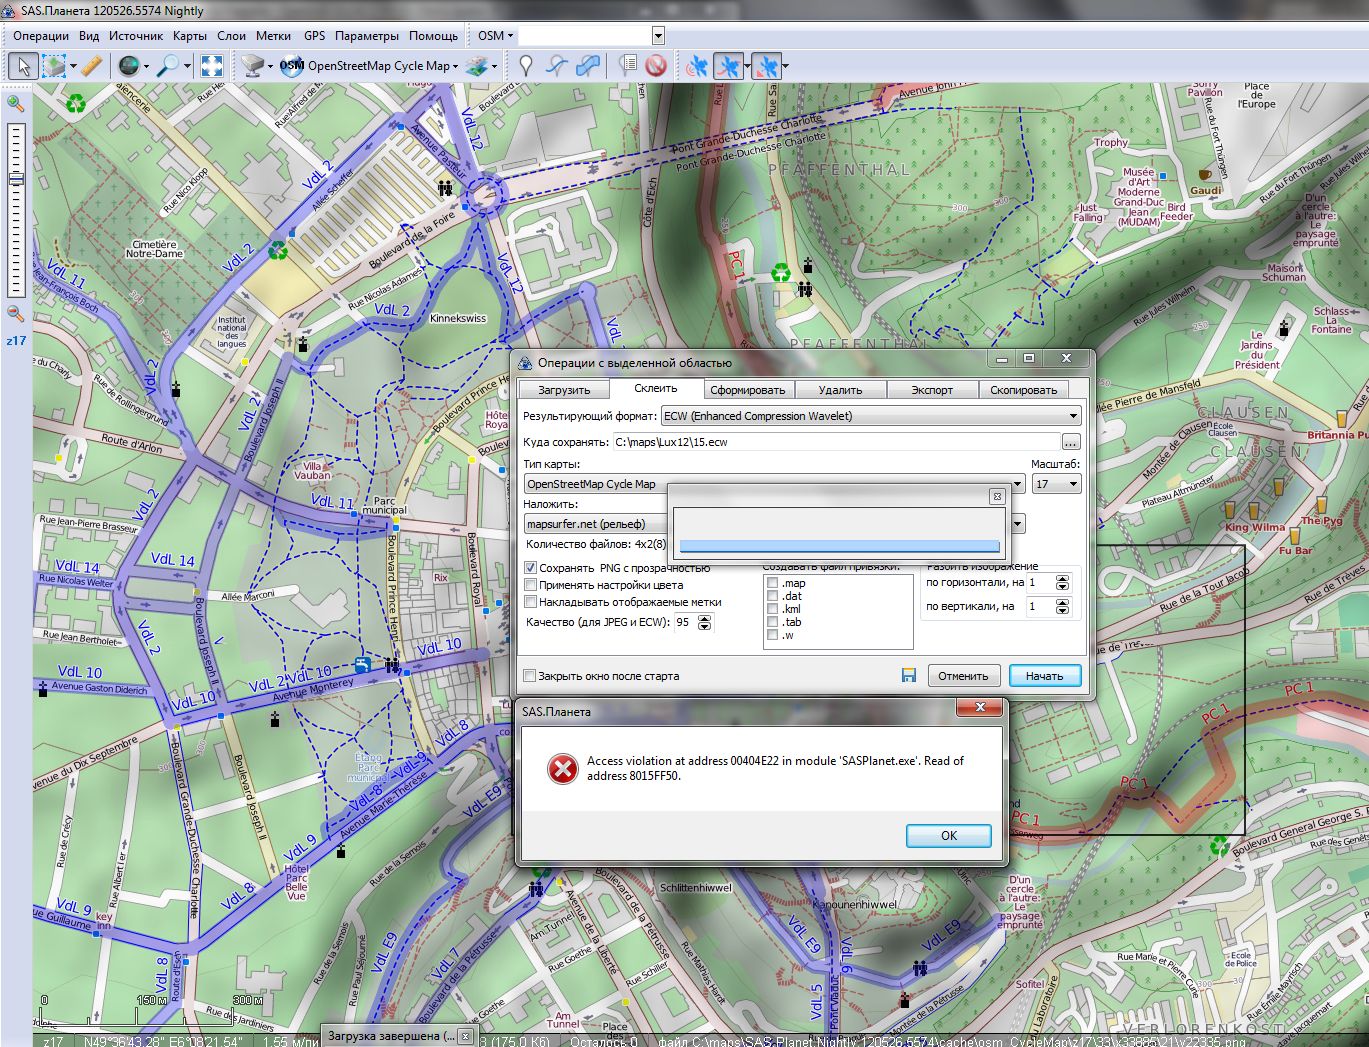Open the Результирующий формат ECW dropdown
The width and height of the screenshot is (1369, 1047).
870,416
